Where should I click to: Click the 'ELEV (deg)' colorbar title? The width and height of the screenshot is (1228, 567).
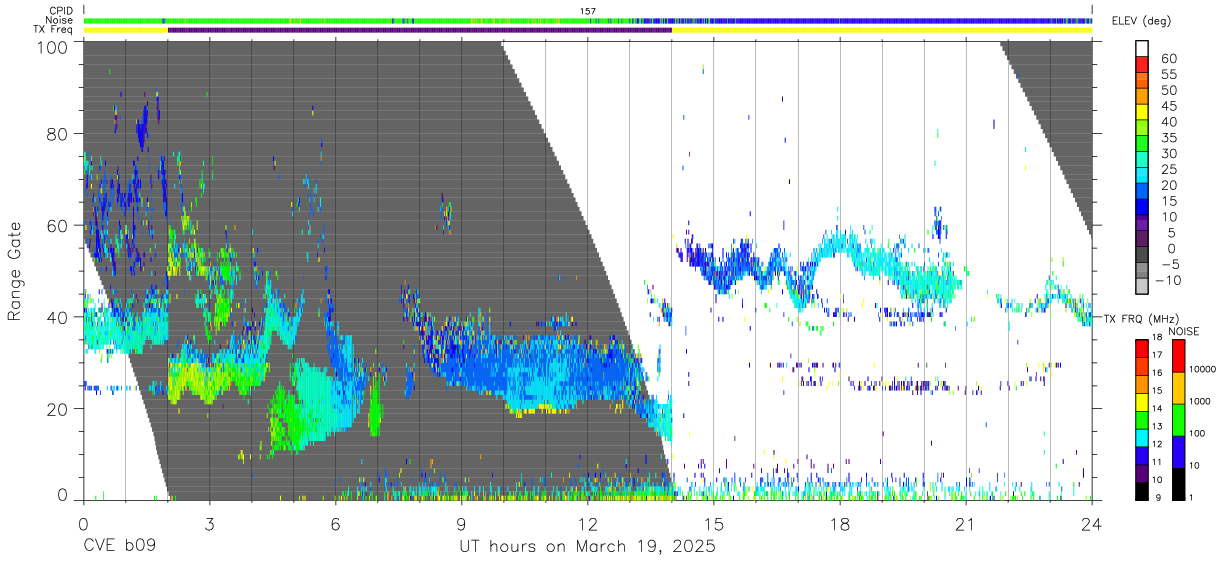[1141, 21]
